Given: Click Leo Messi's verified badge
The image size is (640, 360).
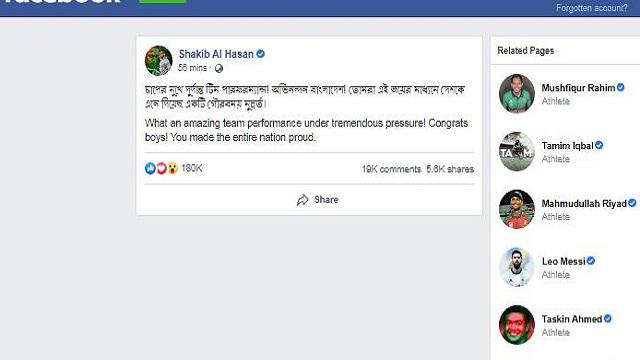Looking at the screenshot, I should [x=591, y=260].
